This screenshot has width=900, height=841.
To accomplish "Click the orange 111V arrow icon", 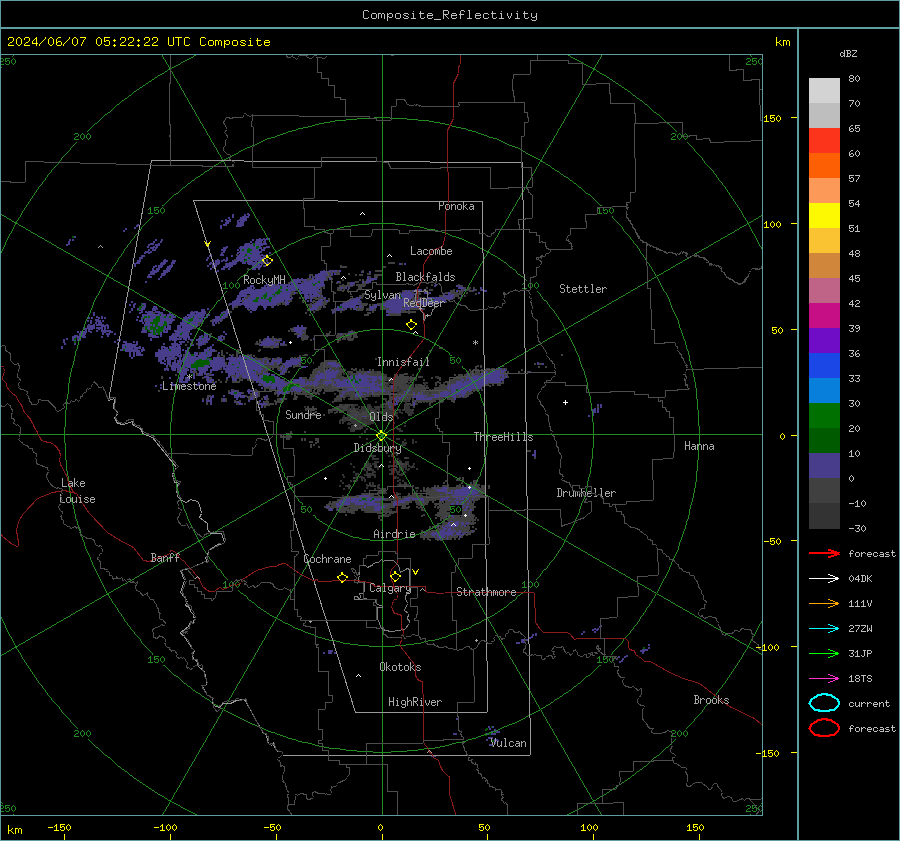I will click(x=824, y=603).
